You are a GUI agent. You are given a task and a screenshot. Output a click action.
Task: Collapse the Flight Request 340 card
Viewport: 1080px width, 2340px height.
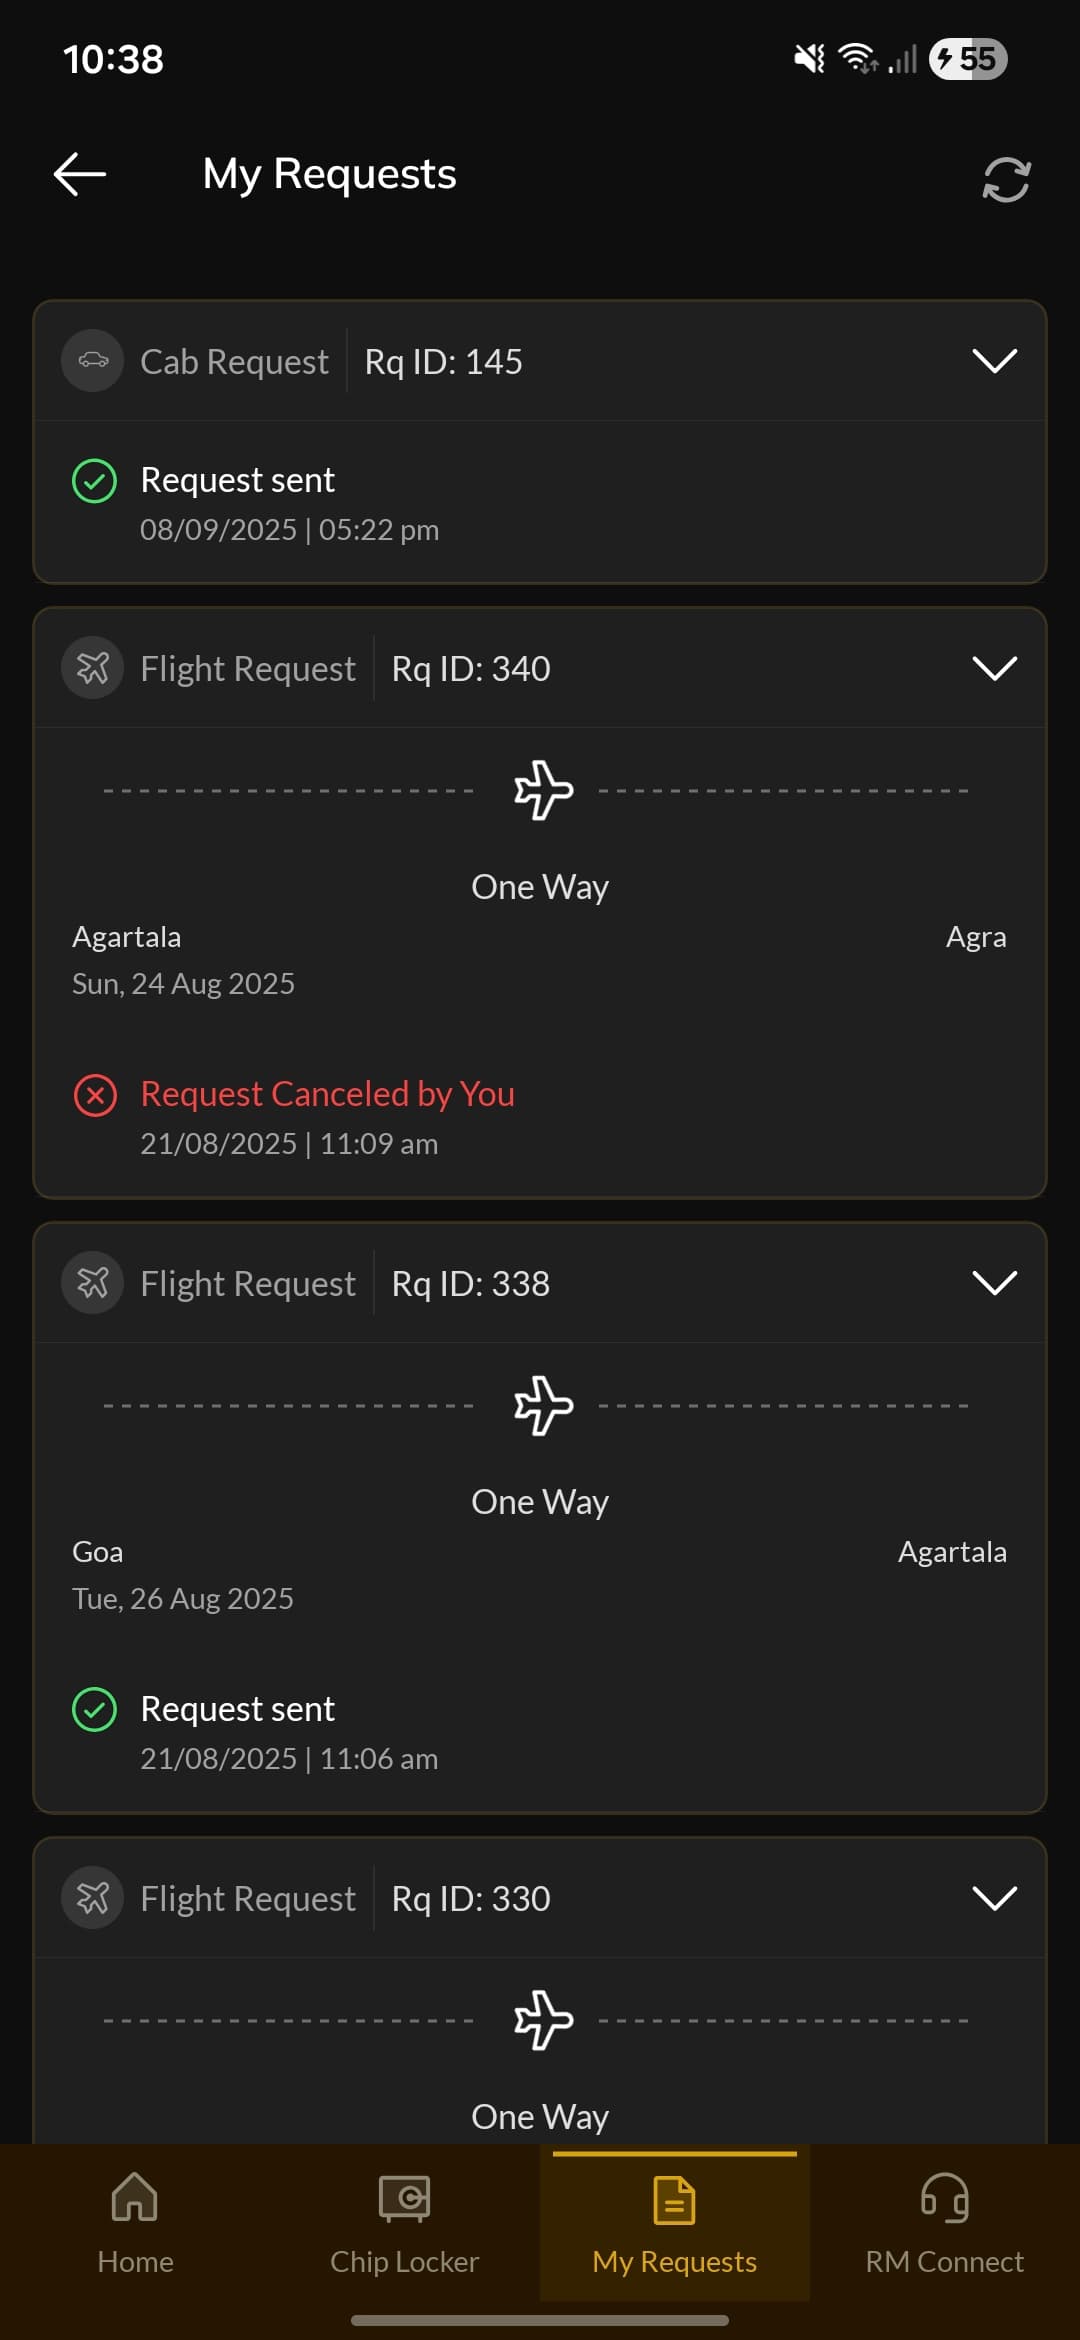click(x=993, y=667)
